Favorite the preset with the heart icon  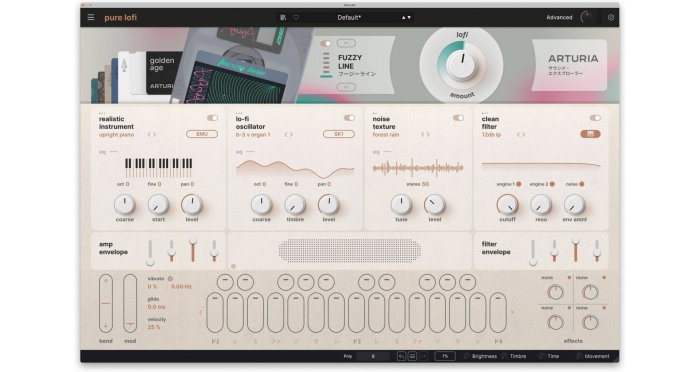(x=296, y=17)
